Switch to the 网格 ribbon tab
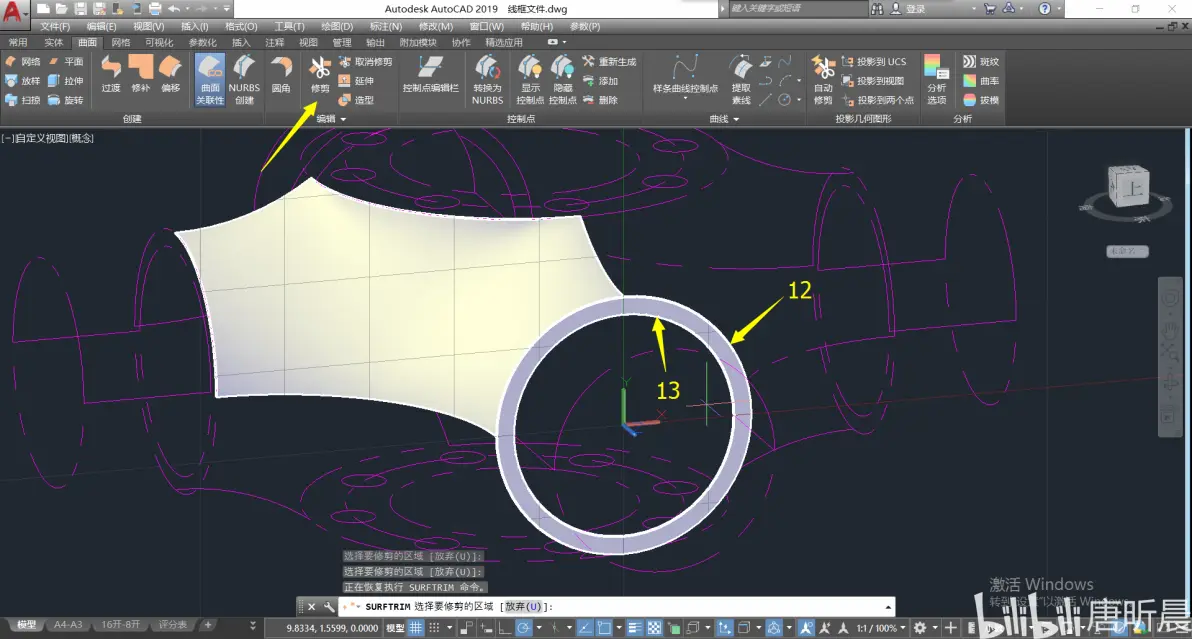This screenshot has height=639, width=1192. [x=121, y=43]
